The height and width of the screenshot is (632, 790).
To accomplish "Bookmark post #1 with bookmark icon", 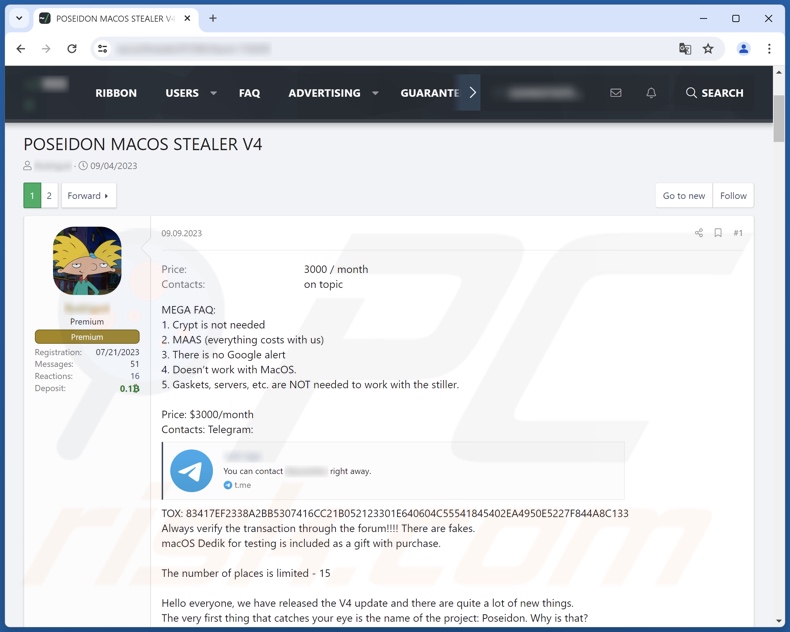I will 718,232.
